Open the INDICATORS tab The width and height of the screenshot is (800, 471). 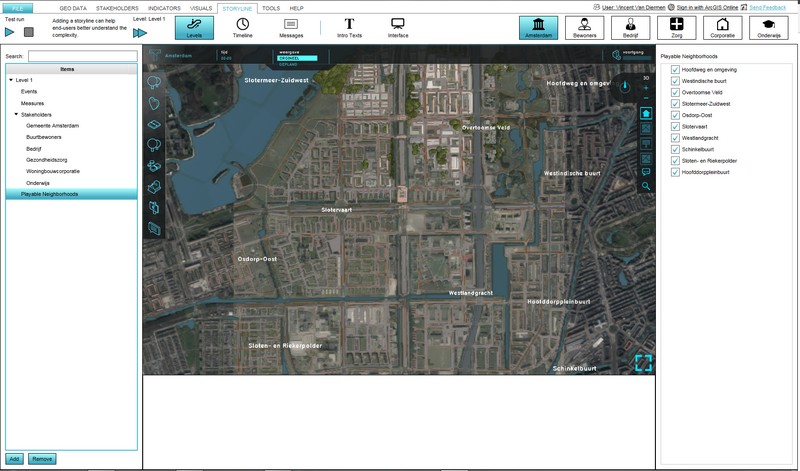tap(164, 8)
